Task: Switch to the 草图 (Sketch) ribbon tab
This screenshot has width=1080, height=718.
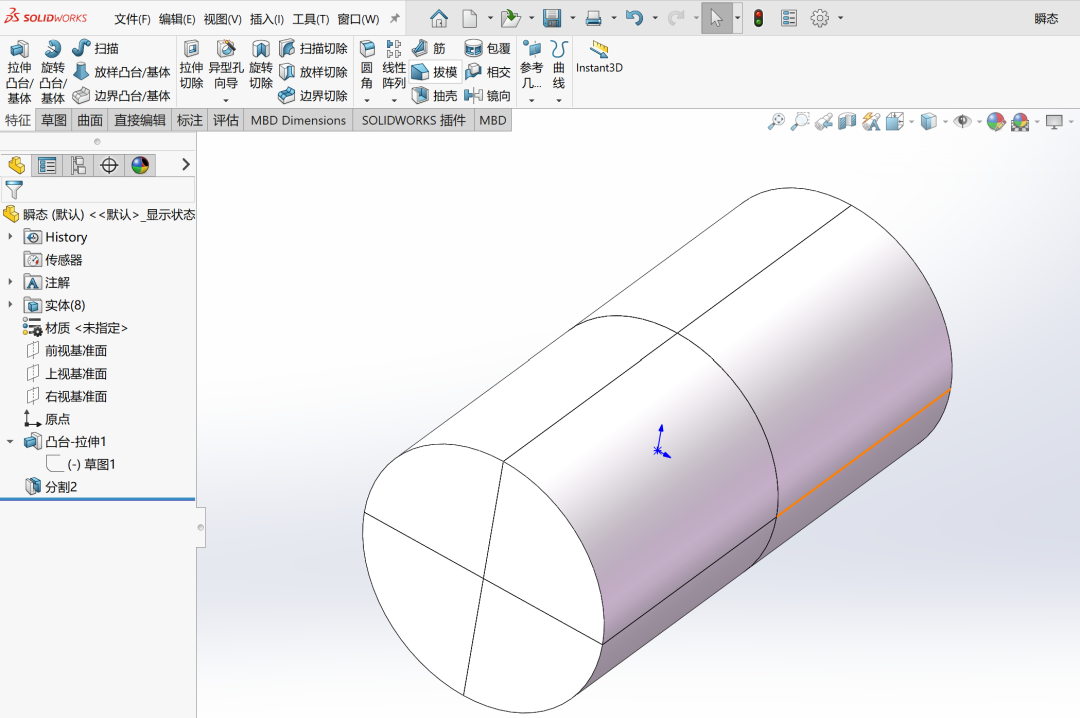Action: point(54,121)
